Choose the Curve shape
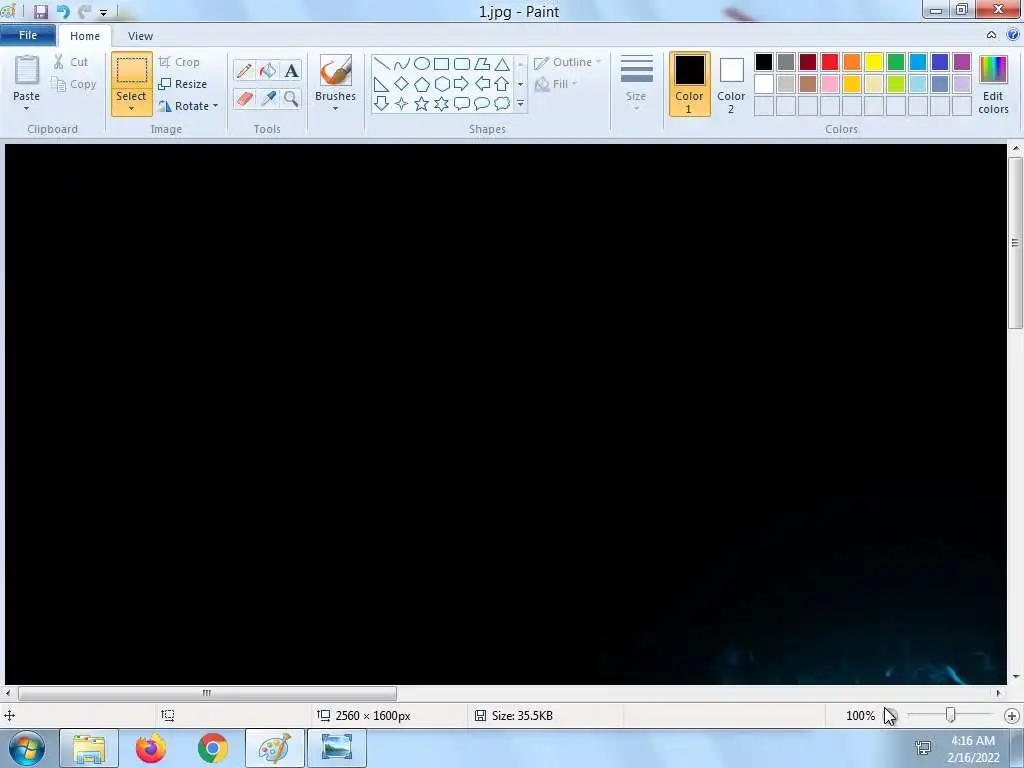 402,63
